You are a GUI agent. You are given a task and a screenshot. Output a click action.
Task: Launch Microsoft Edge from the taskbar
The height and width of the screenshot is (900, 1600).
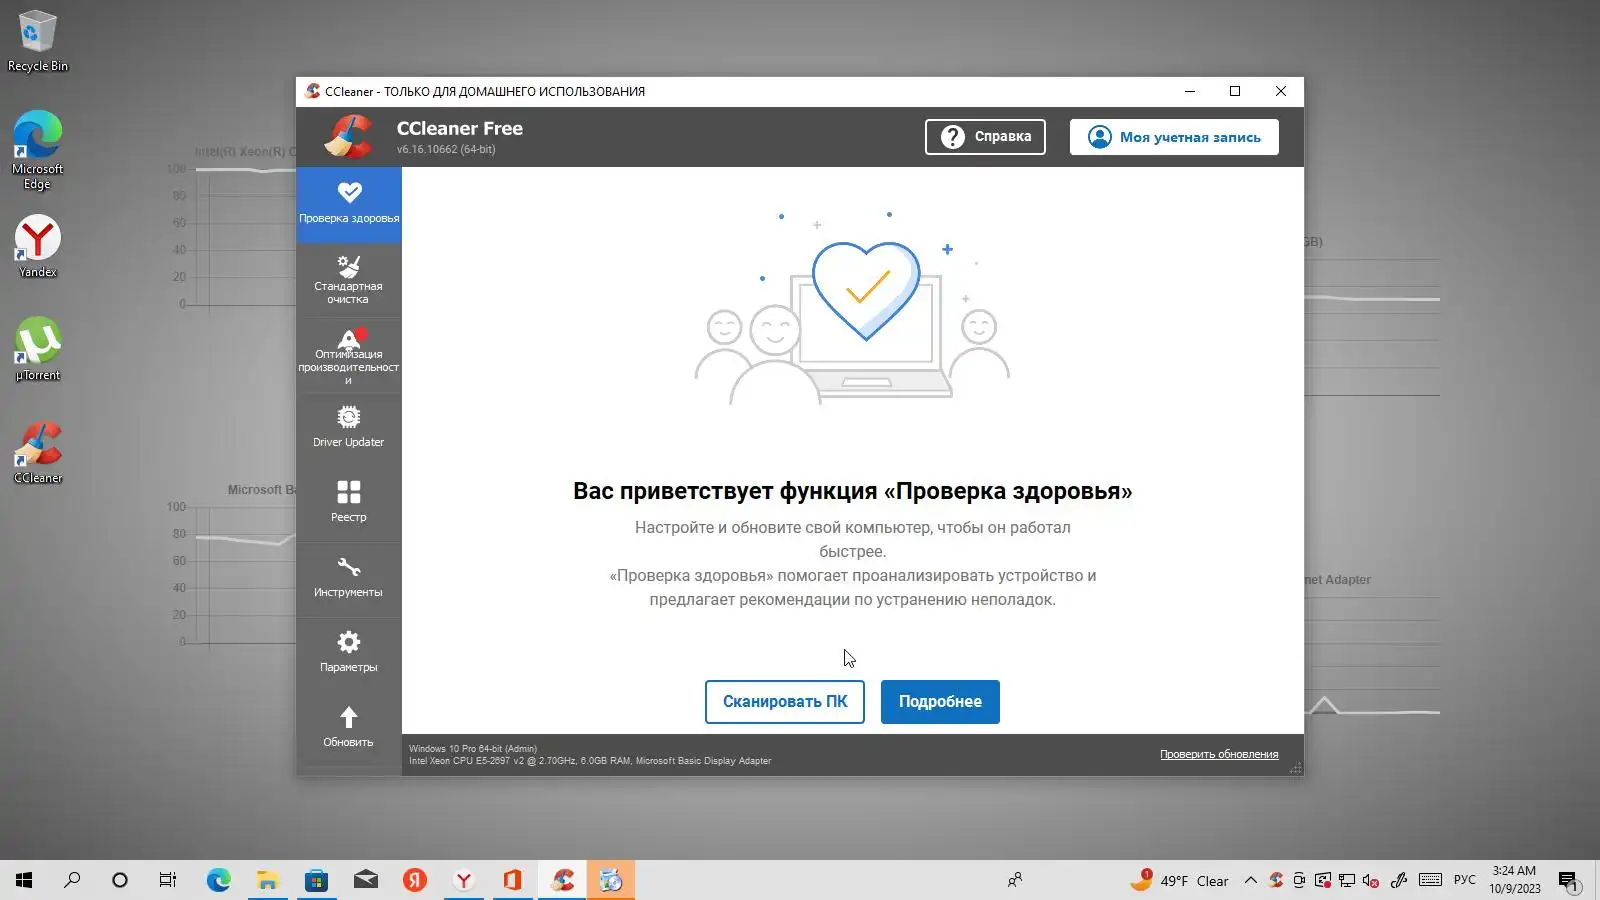(x=219, y=880)
